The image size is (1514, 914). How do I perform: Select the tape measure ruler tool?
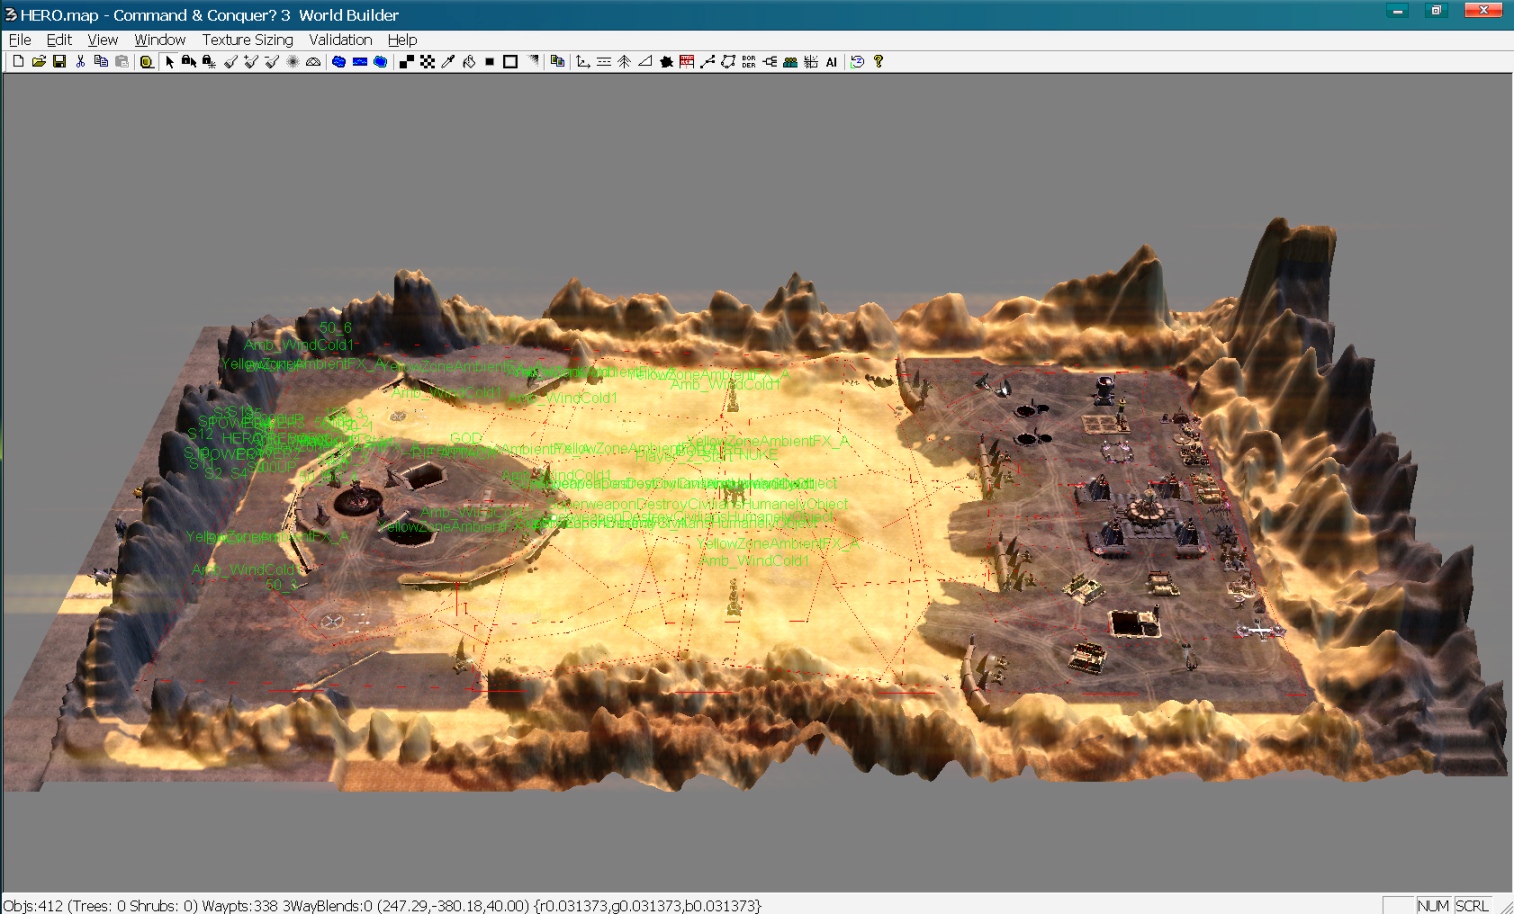point(146,62)
